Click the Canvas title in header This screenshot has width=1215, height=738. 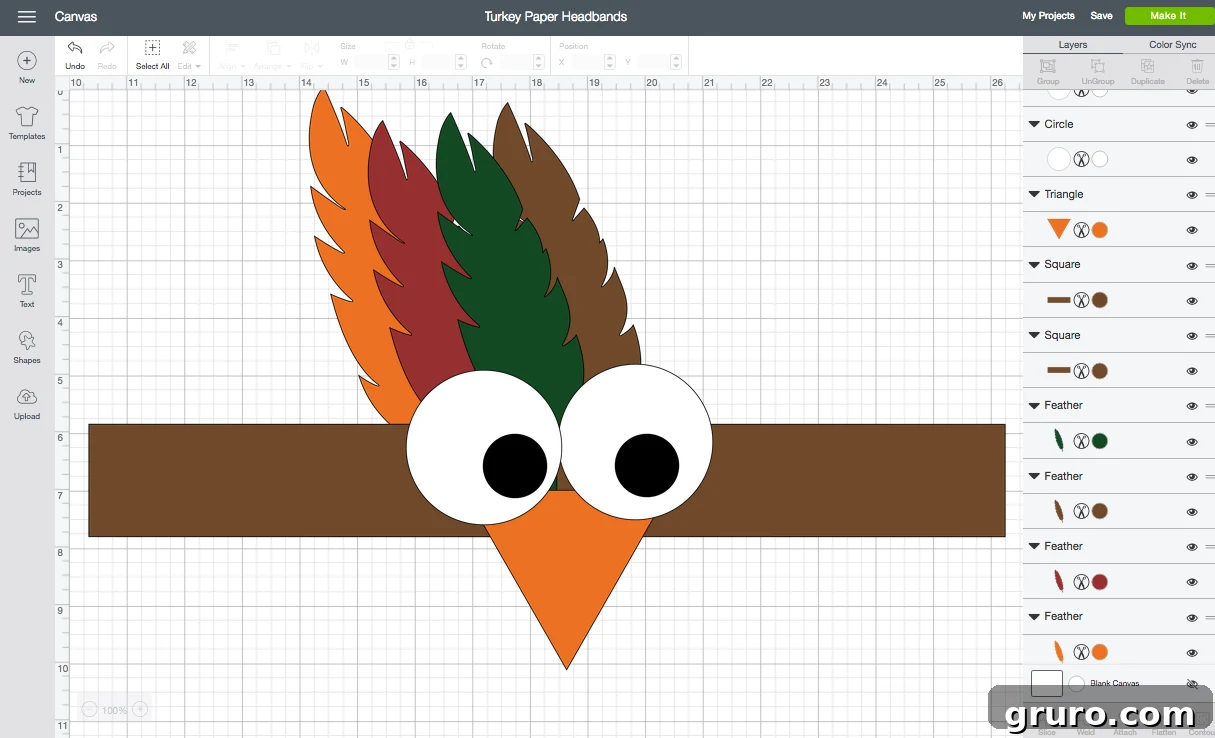[x=76, y=17]
